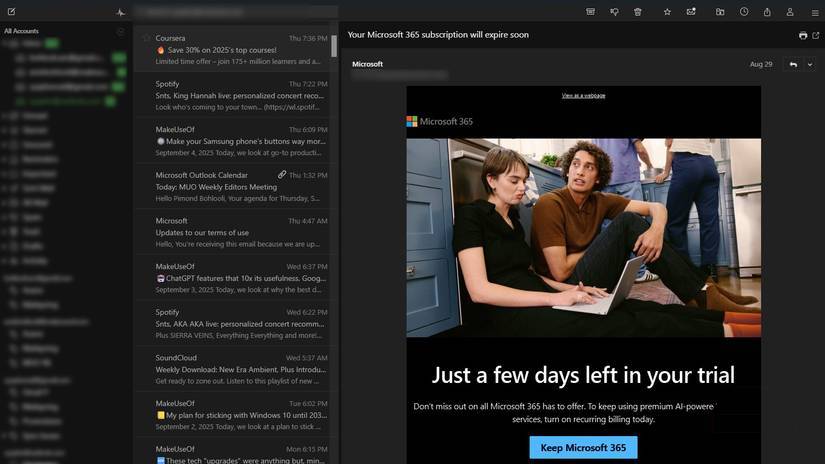
Task: Snooze the message with the clock icon
Action: (744, 12)
